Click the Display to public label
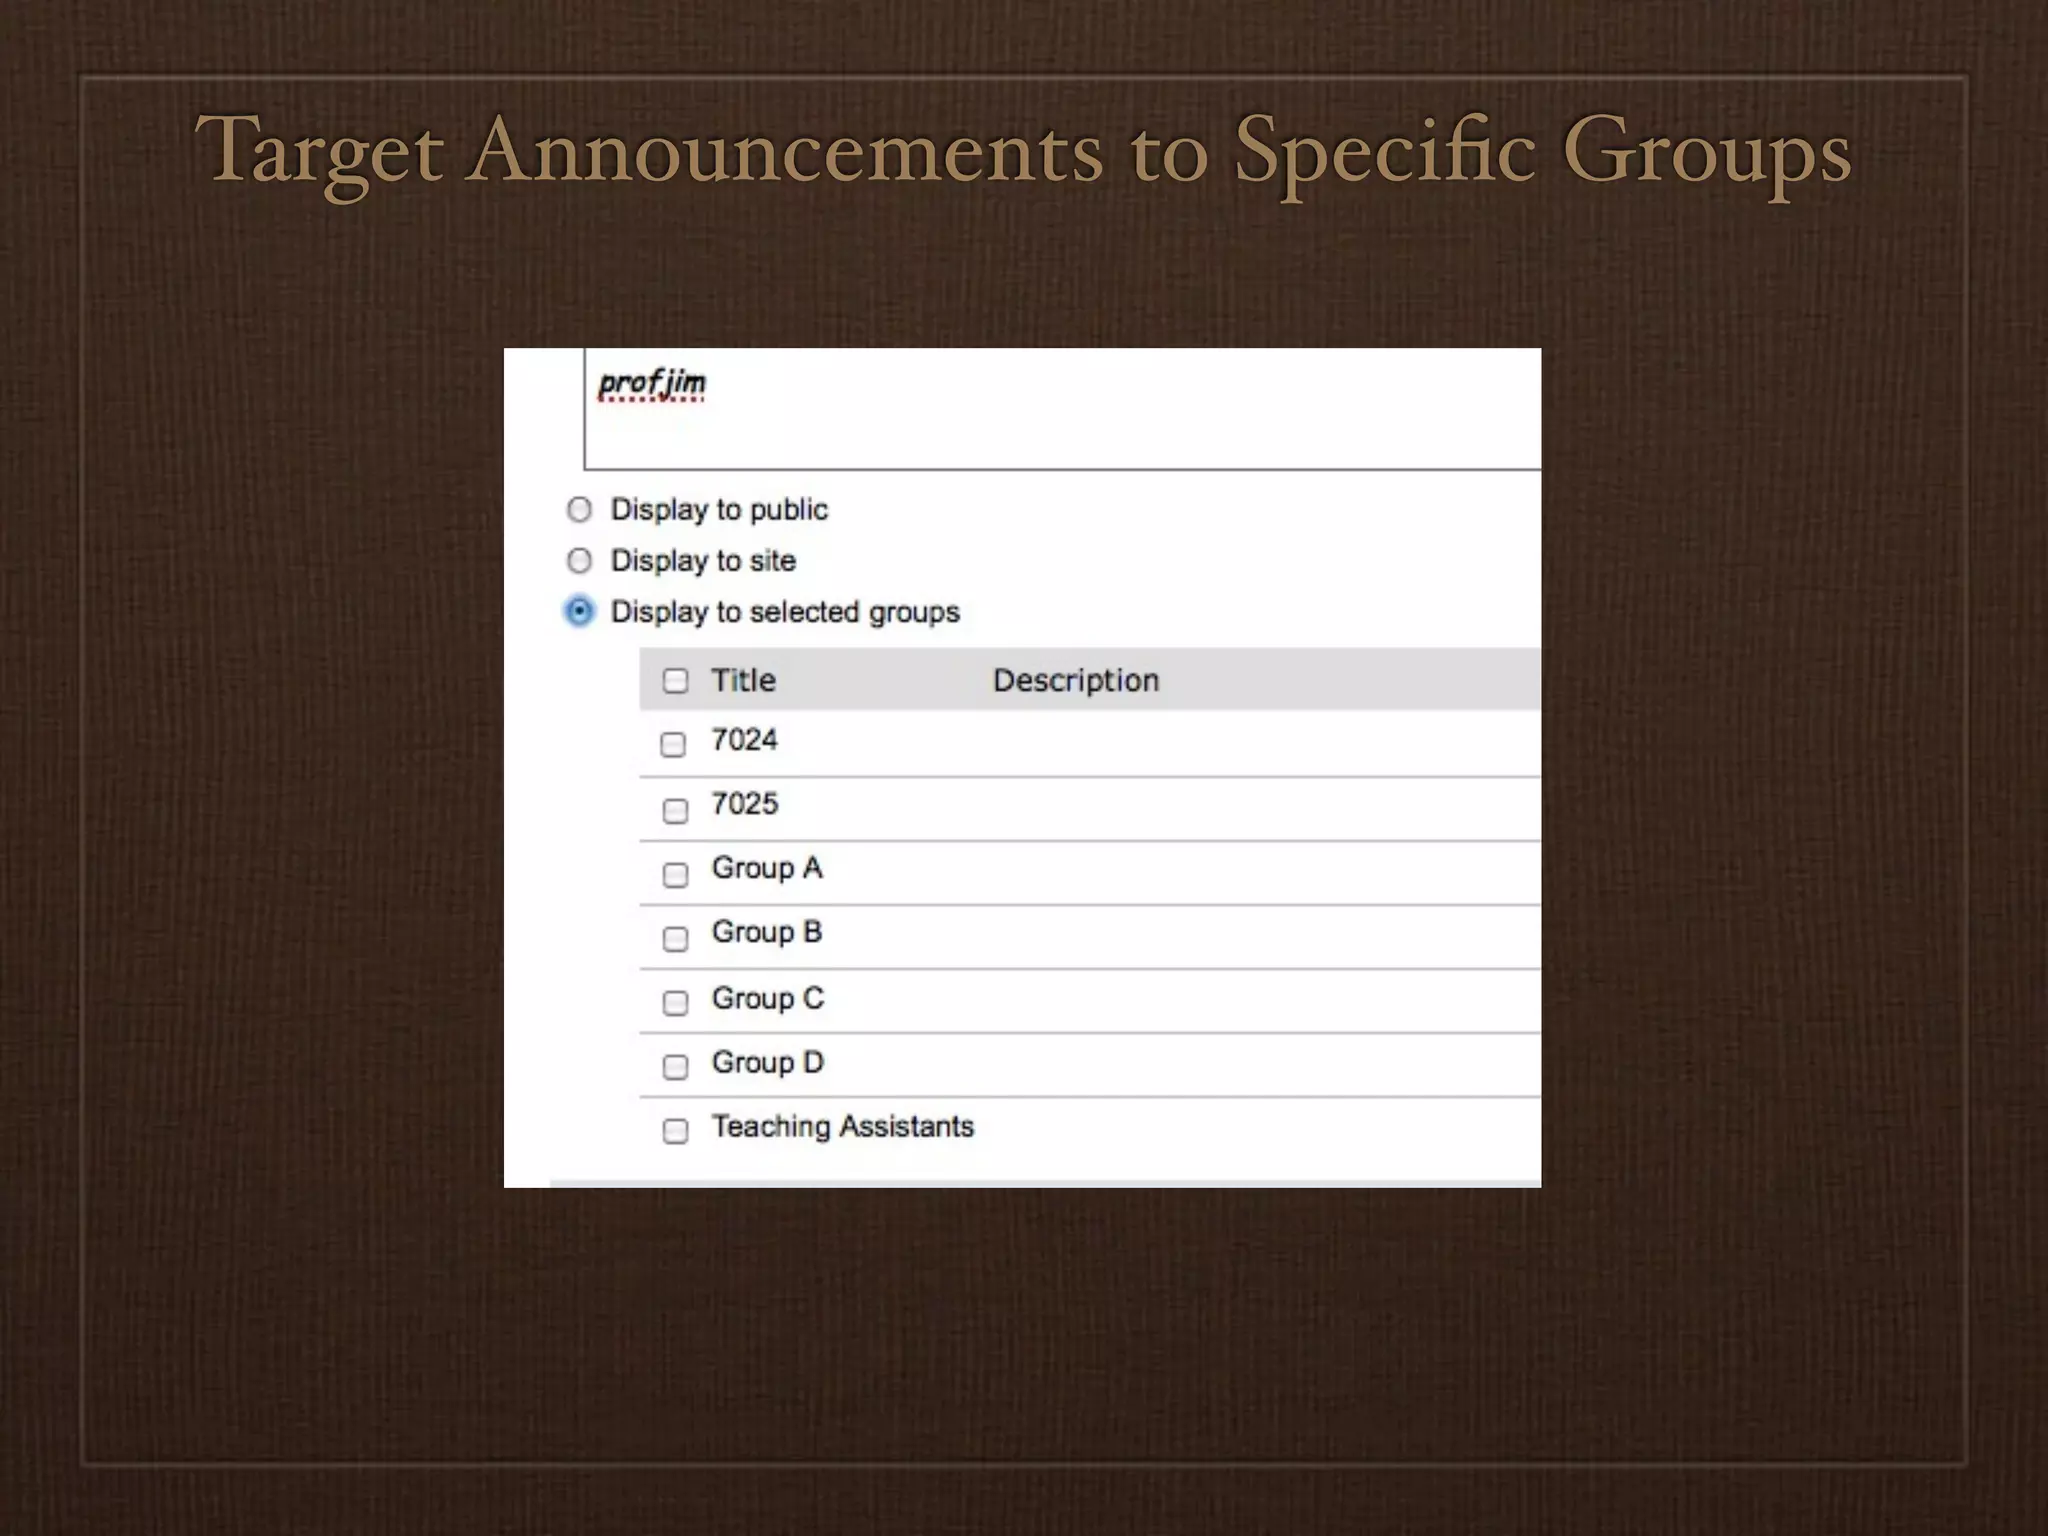Screen dimensions: 2048x1536 (719, 510)
